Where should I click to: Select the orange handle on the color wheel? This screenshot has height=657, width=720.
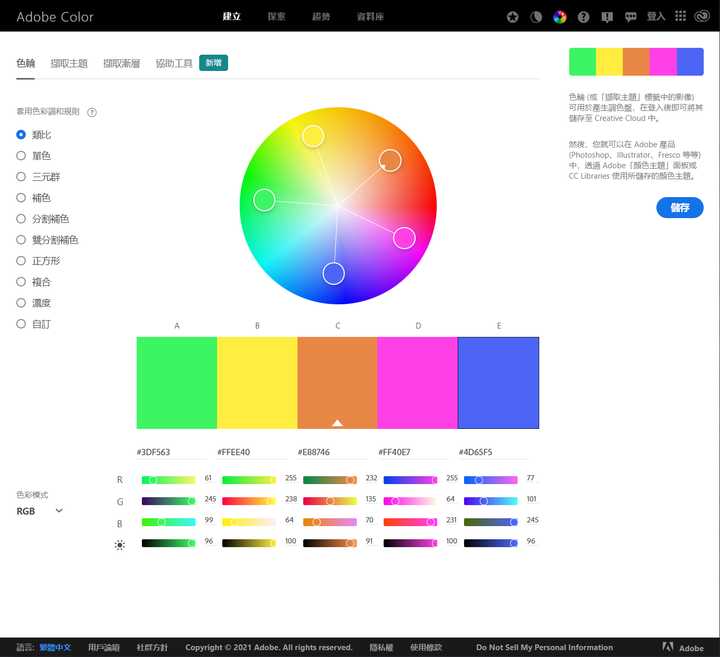(390, 161)
